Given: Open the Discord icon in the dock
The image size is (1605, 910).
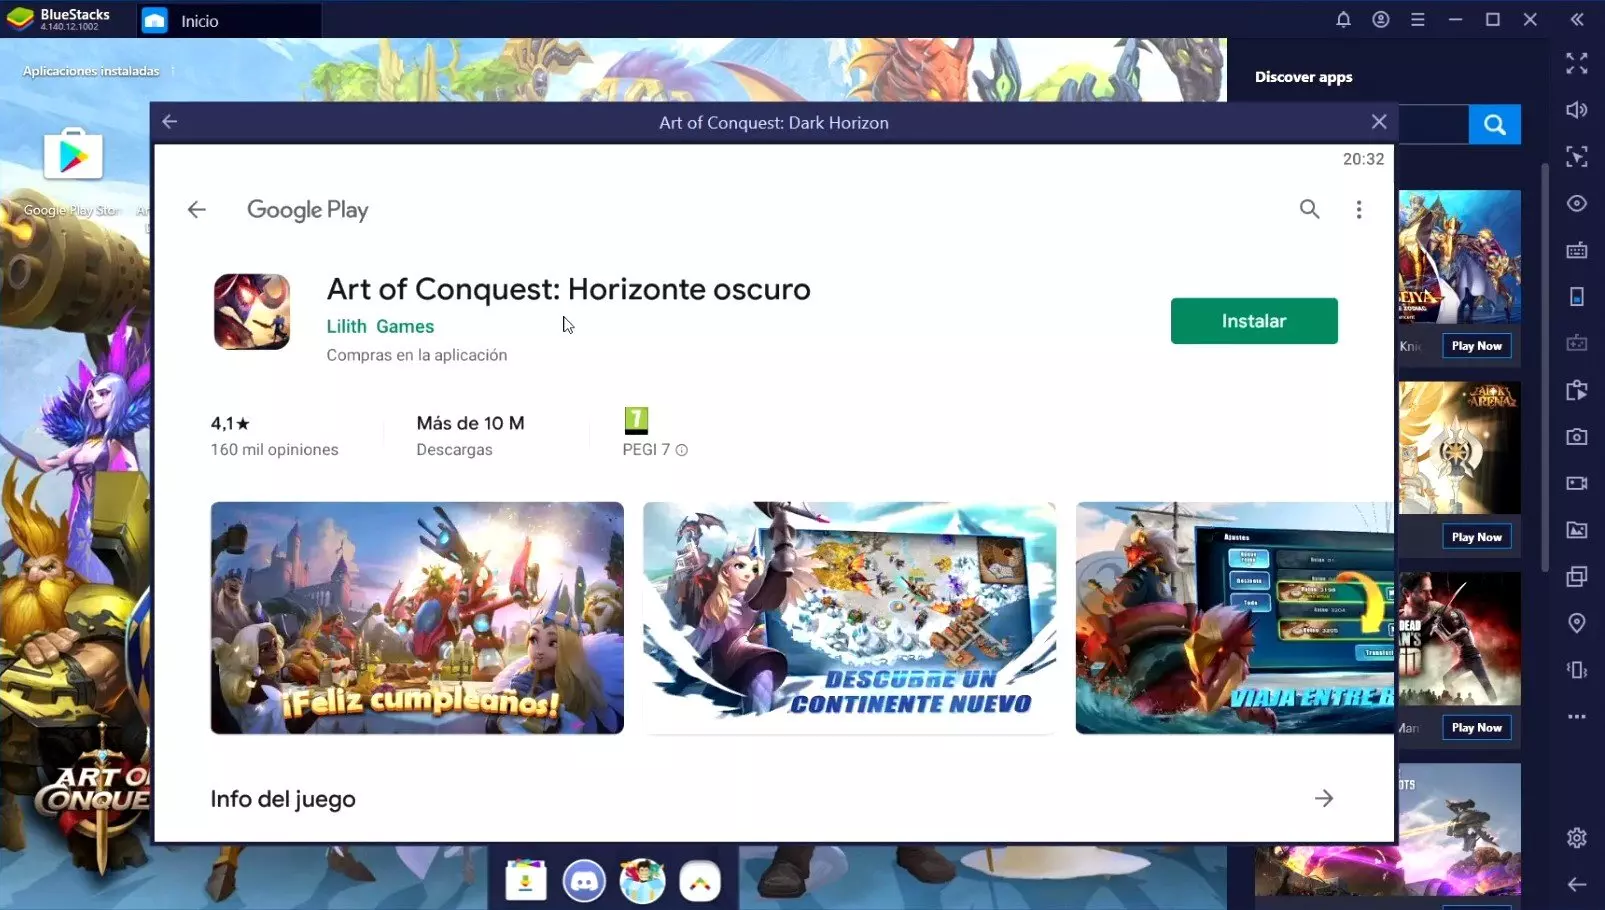Looking at the screenshot, I should [584, 881].
